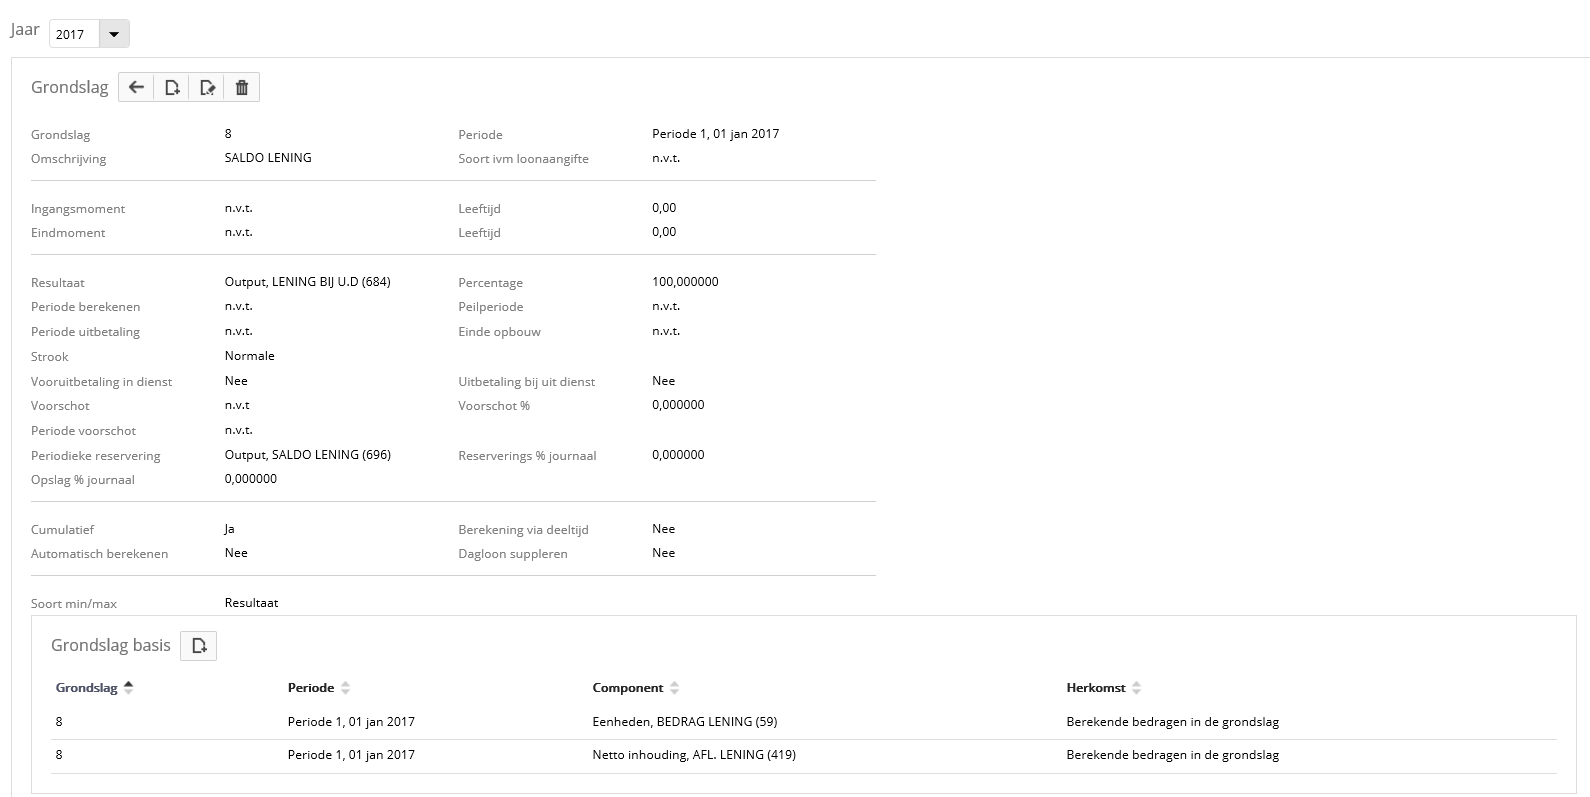This screenshot has width=1590, height=797.
Task: Add a new Grondslag record
Action: pyautogui.click(x=172, y=88)
